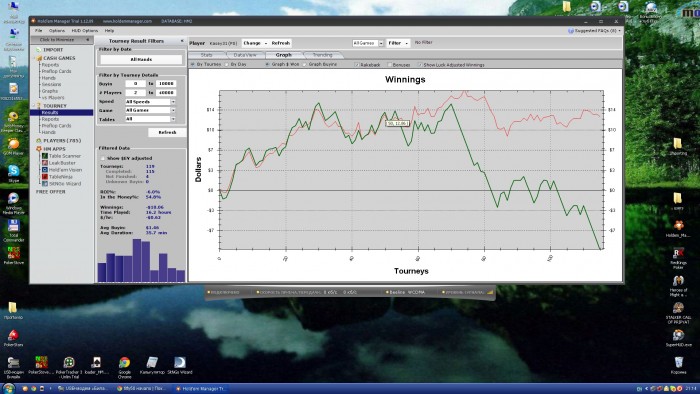700x394 pixels.
Task: Click the minimize sidebar arrow icon
Action: click(x=88, y=40)
